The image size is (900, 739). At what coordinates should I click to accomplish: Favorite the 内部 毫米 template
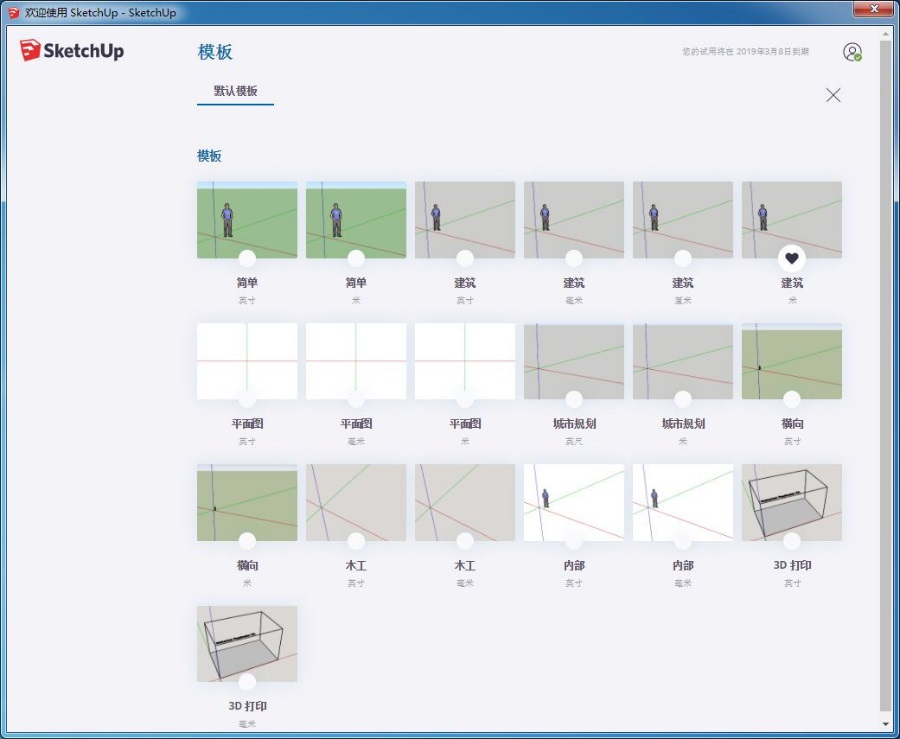point(682,541)
